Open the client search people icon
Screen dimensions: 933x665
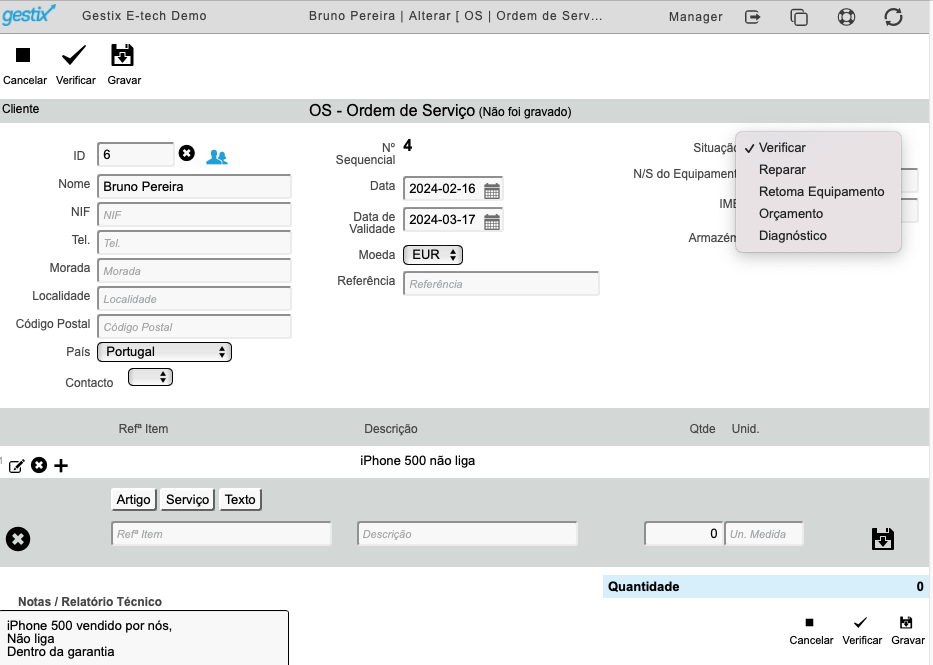point(217,157)
